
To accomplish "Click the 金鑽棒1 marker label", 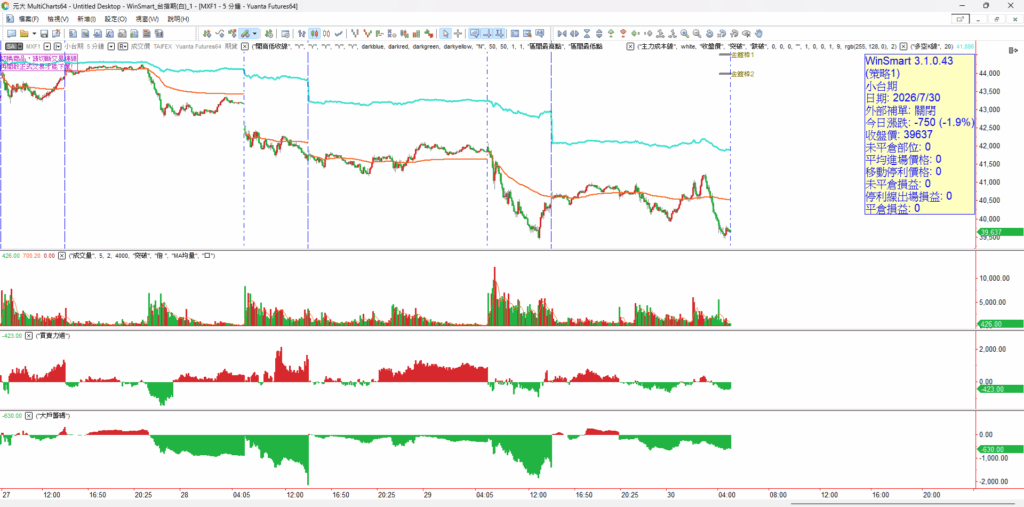I will coord(743,56).
